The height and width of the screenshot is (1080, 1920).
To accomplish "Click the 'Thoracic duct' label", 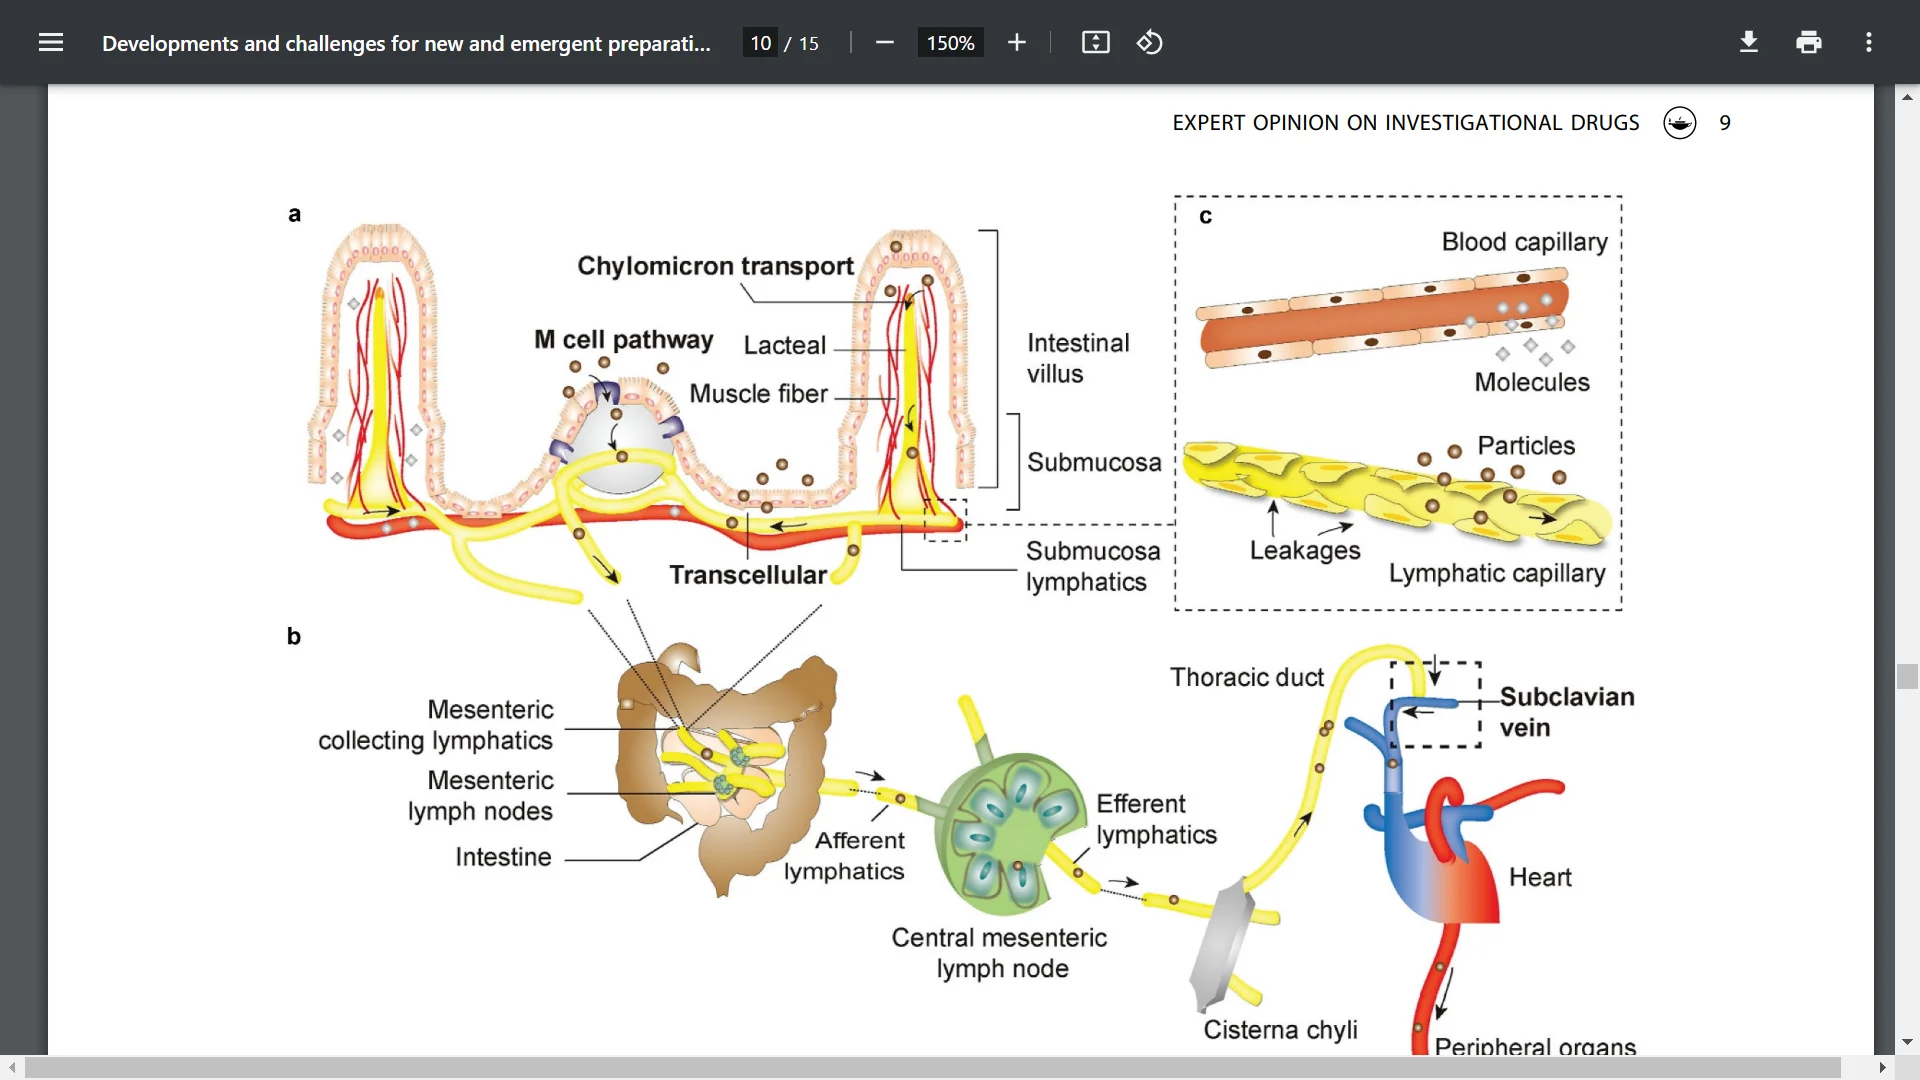I will coord(1247,677).
